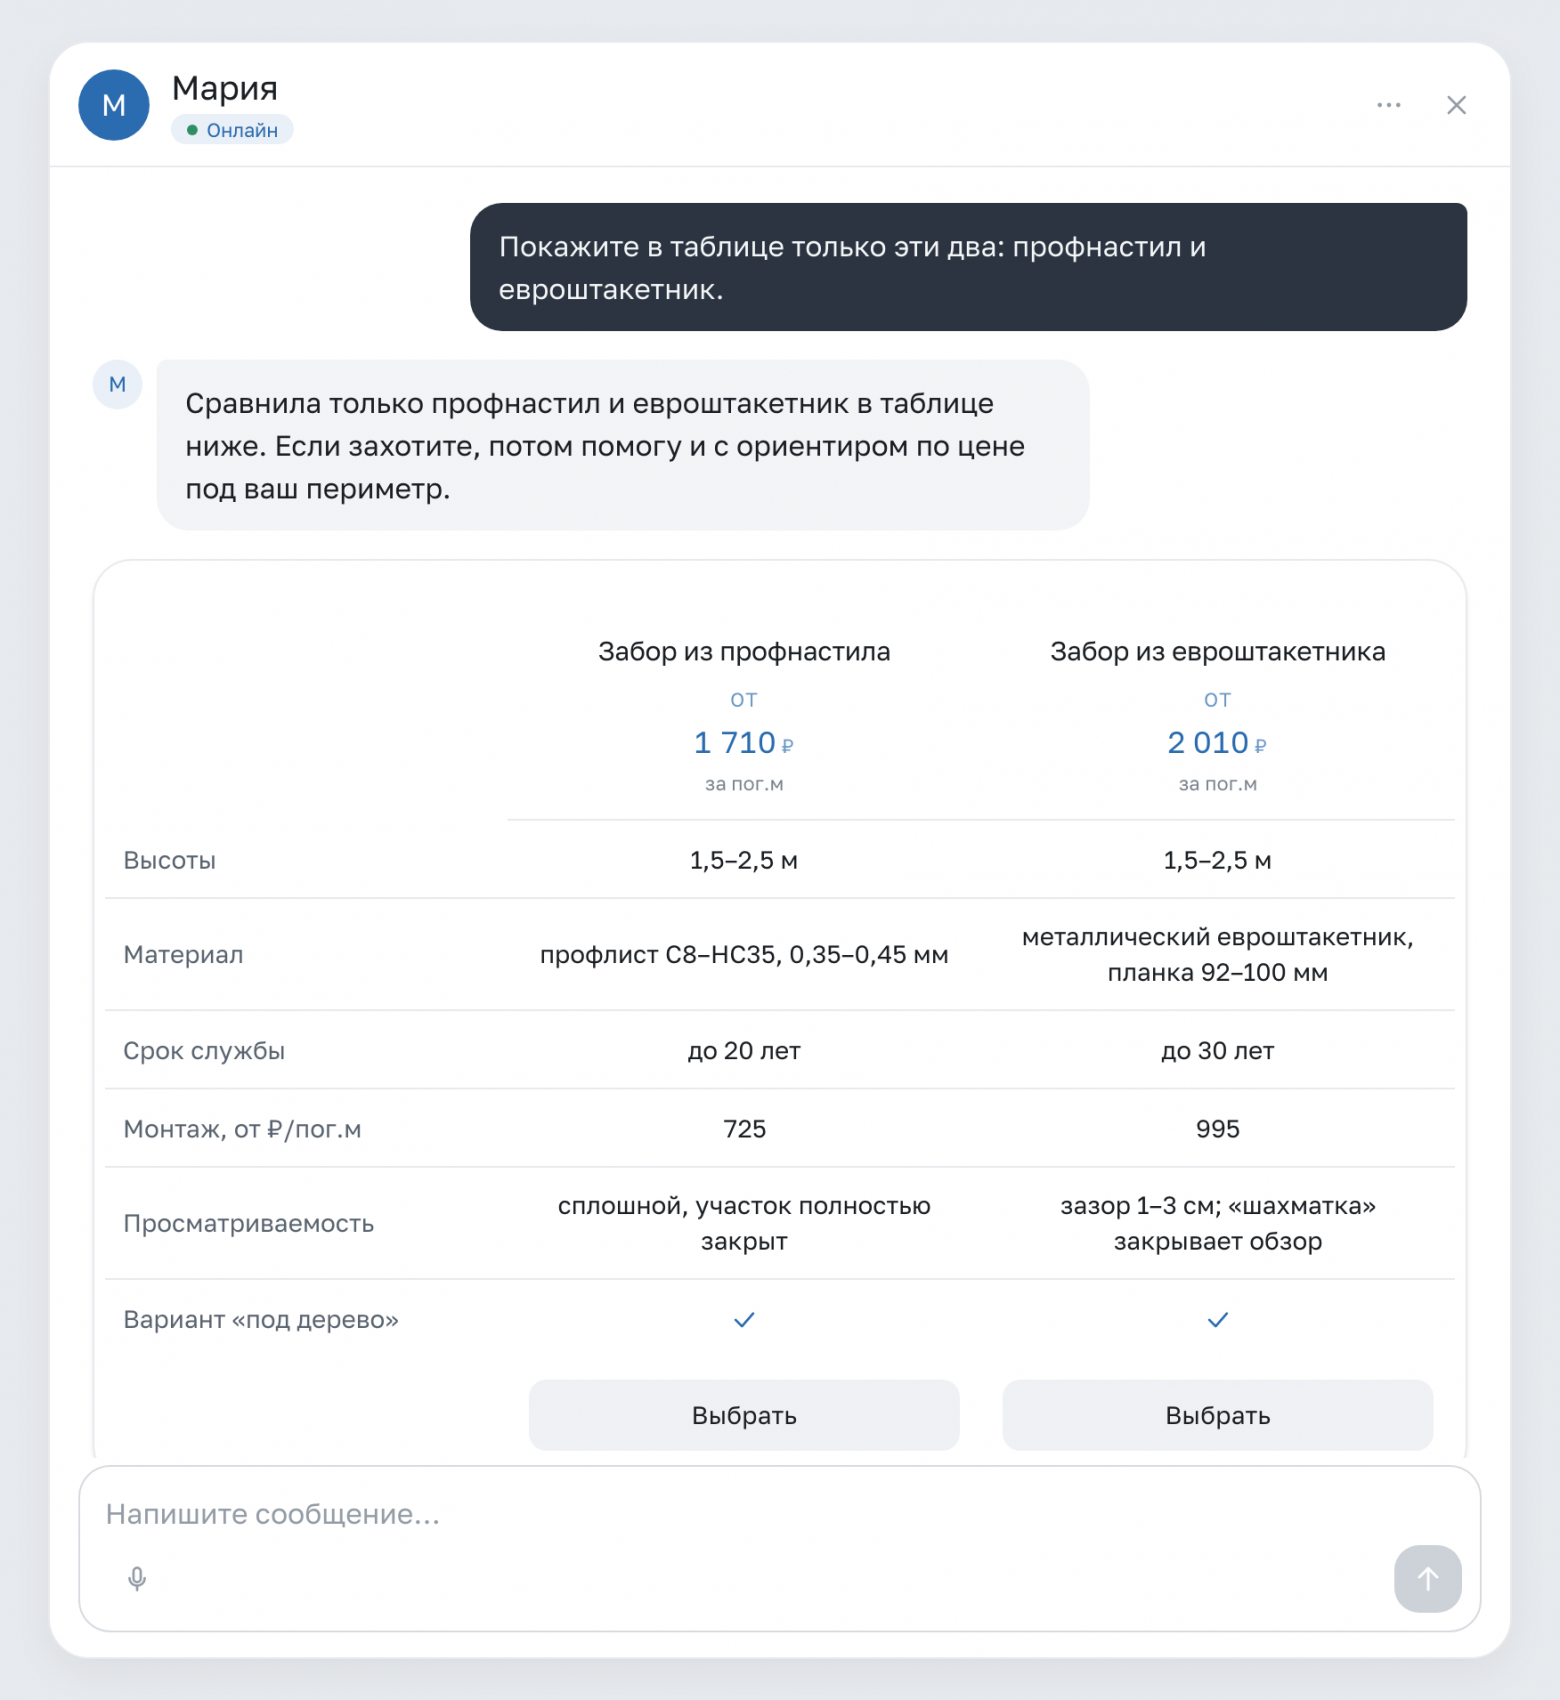This screenshot has height=1700, width=1560.
Task: Click the small М avatar beside reply
Action: [x=117, y=384]
